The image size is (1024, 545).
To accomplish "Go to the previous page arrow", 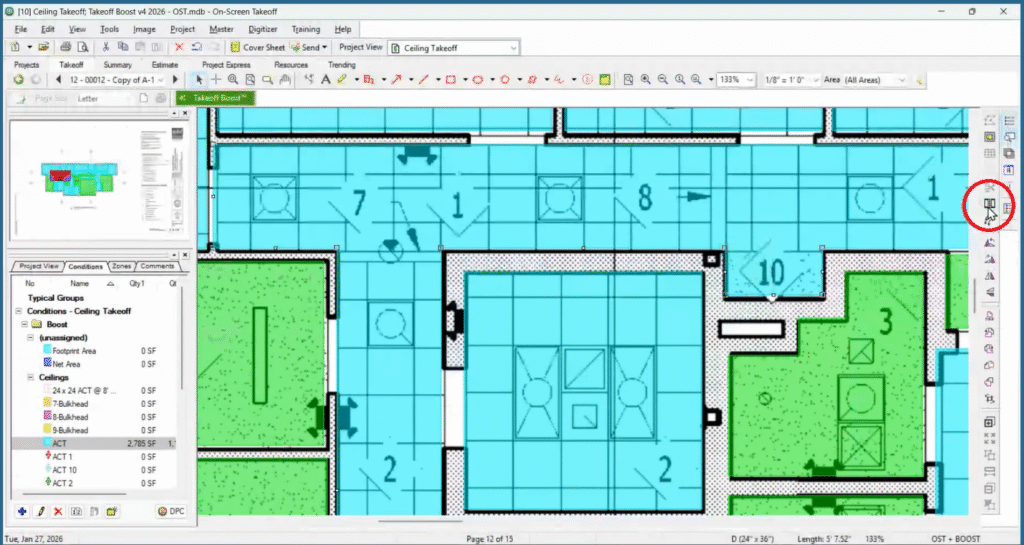I will 59,80.
